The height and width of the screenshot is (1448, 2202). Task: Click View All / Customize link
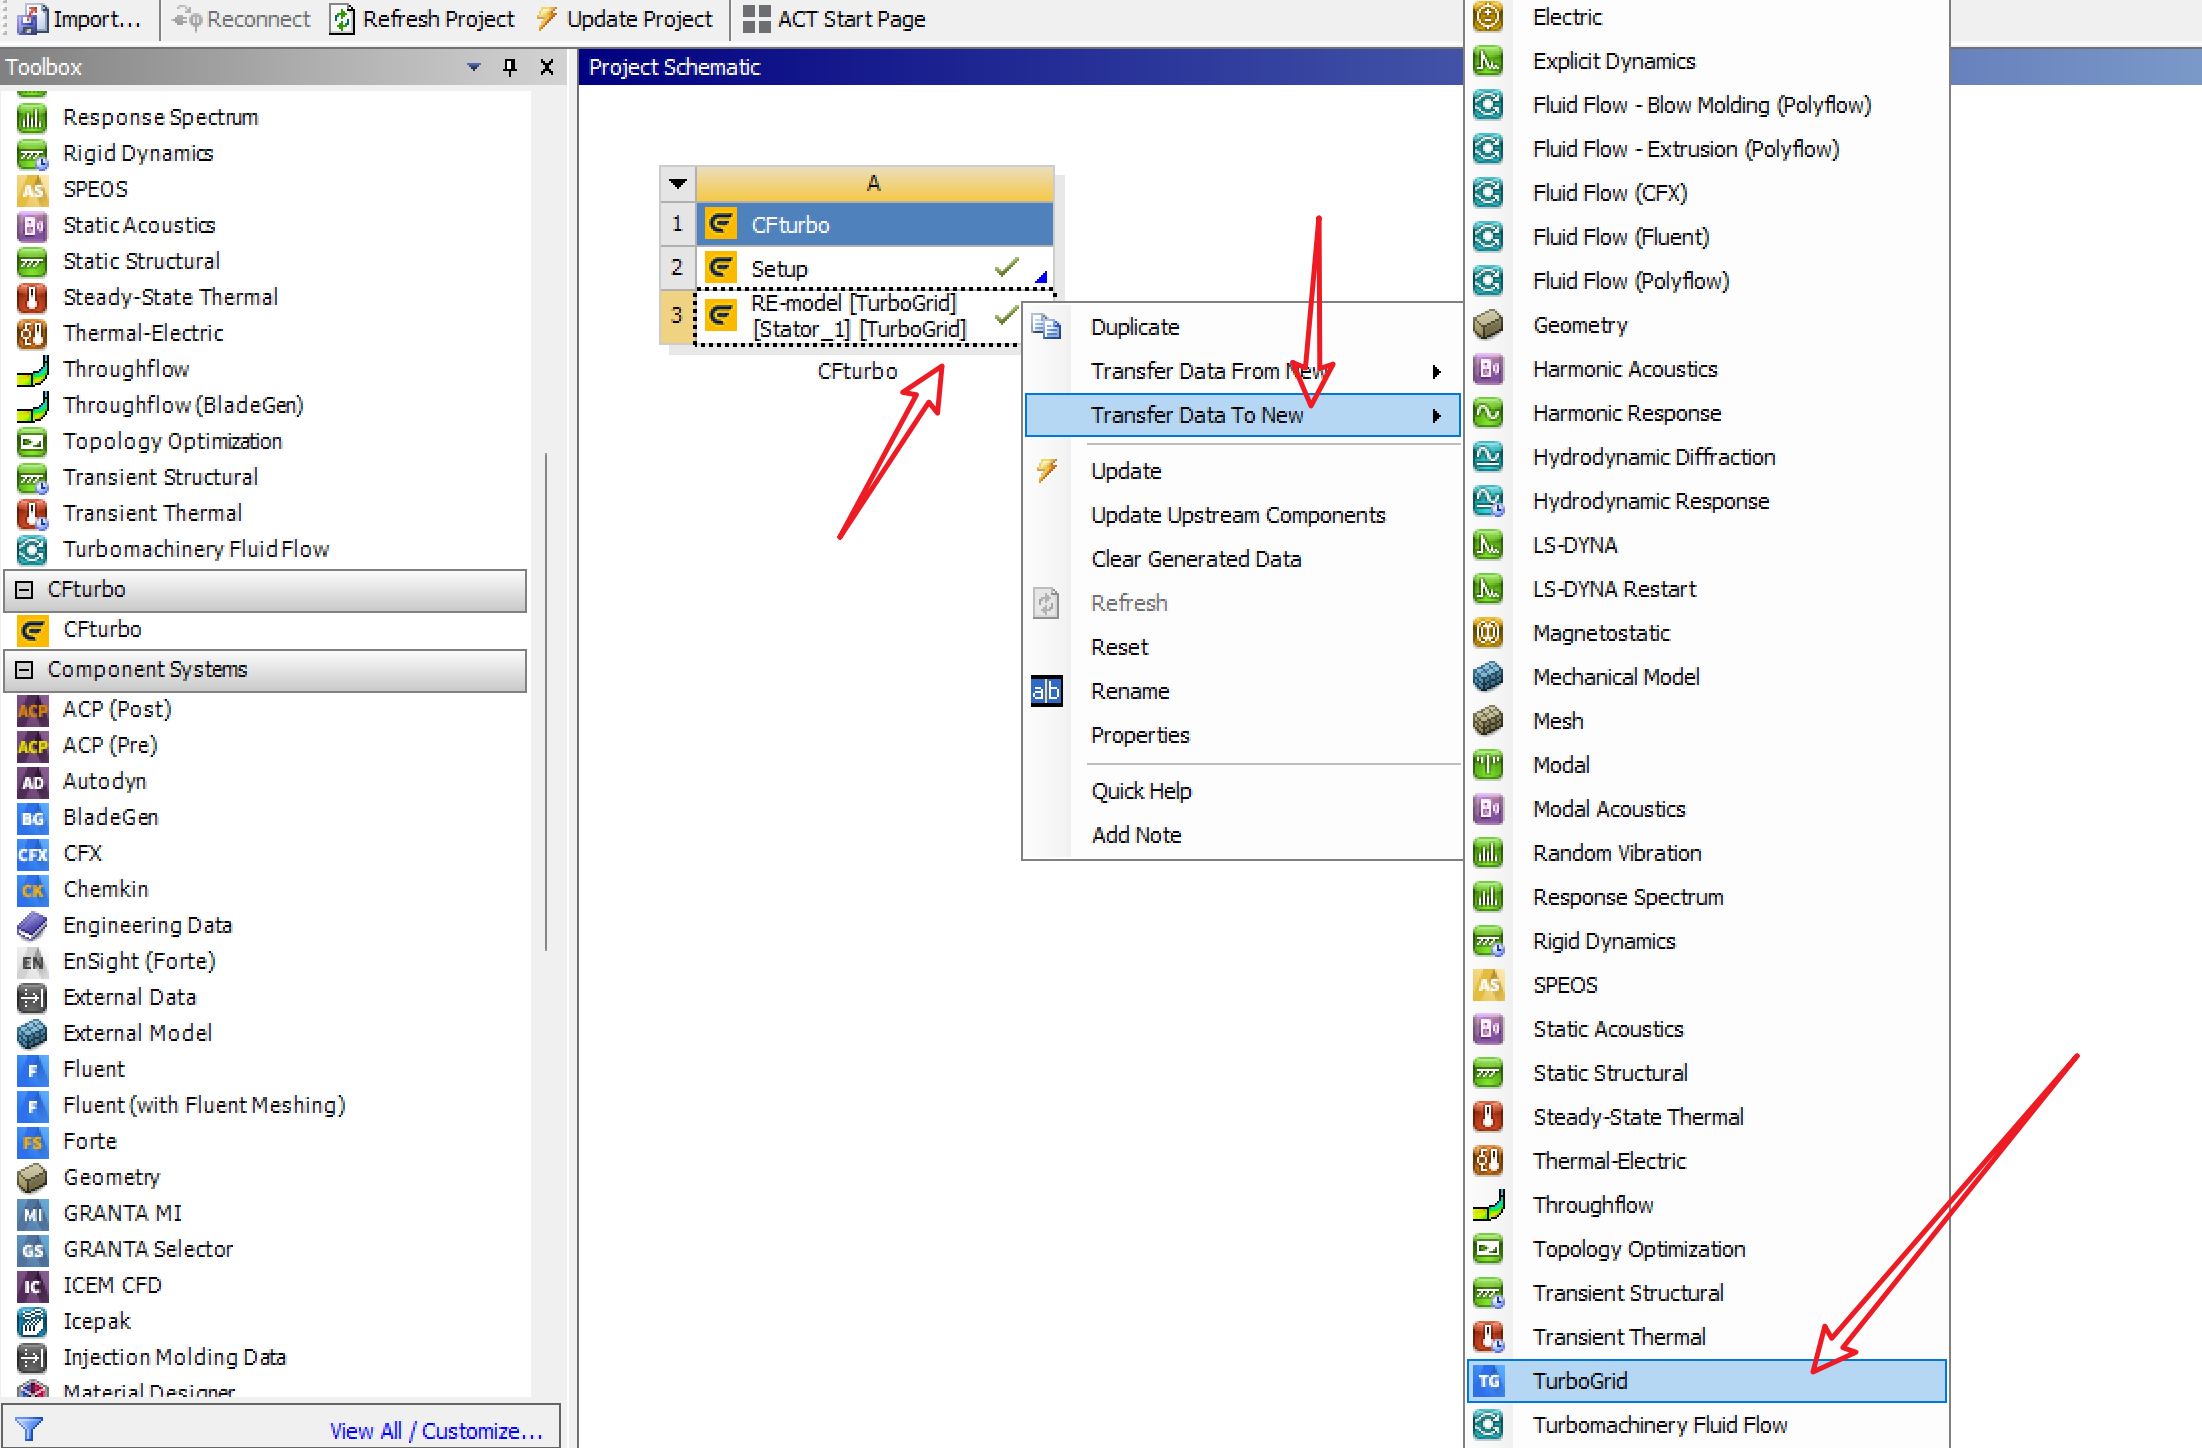[x=436, y=1431]
